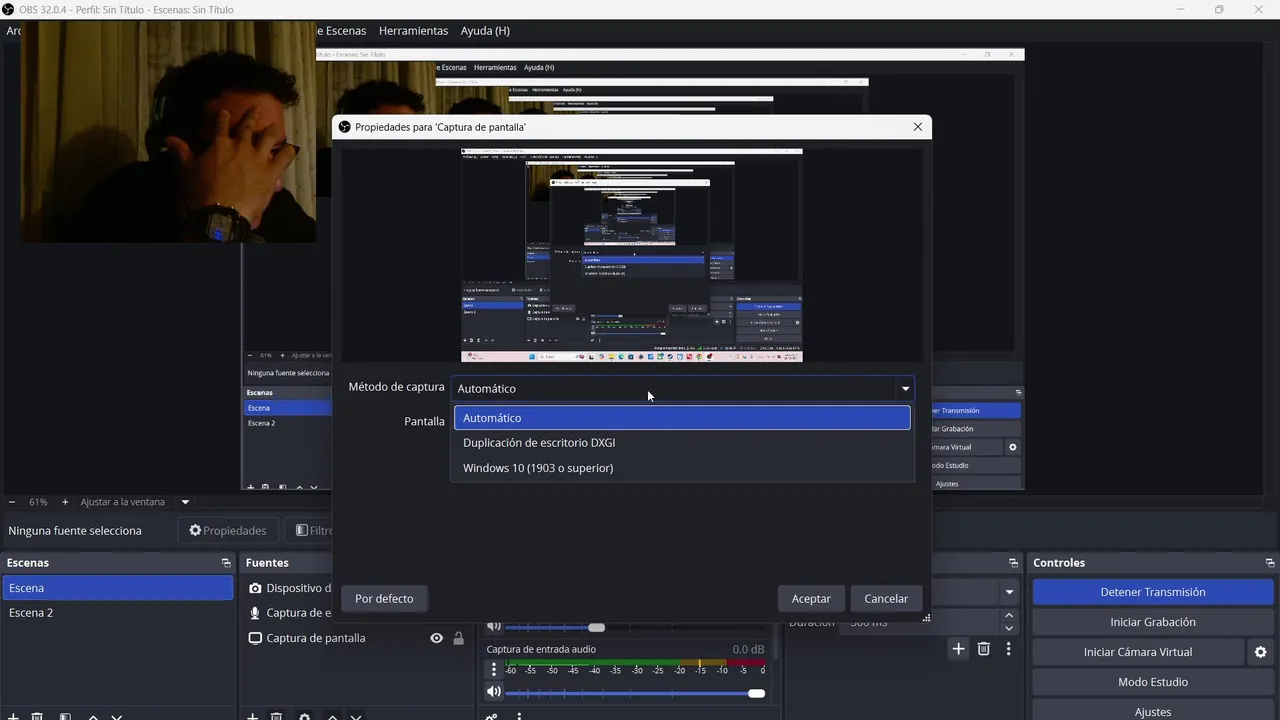The height and width of the screenshot is (720, 1280).
Task: Toggle the lock icon of Captura de pantalla
Action: (458, 638)
